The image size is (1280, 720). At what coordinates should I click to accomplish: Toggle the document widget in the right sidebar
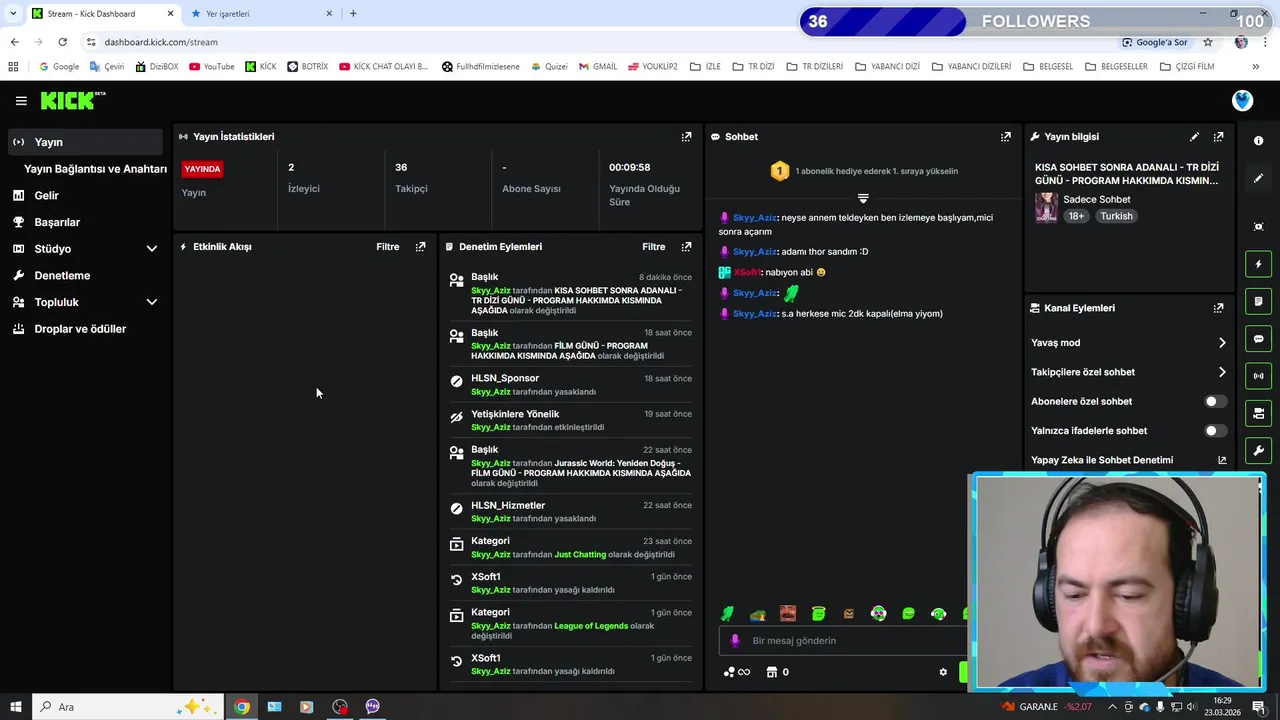[x=1258, y=301]
